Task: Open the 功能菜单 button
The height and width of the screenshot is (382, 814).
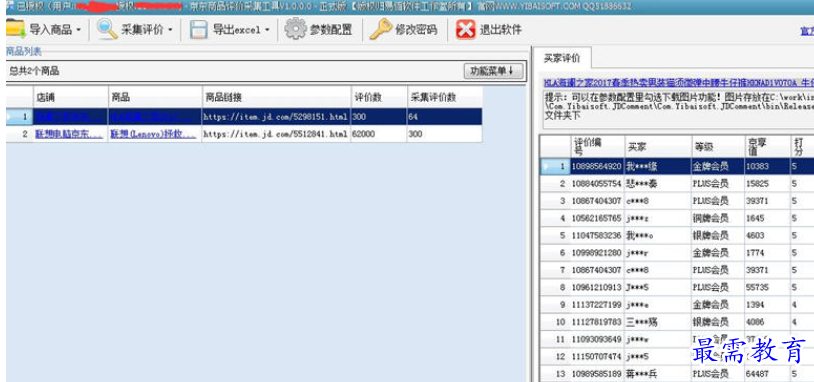Action: click(x=493, y=71)
